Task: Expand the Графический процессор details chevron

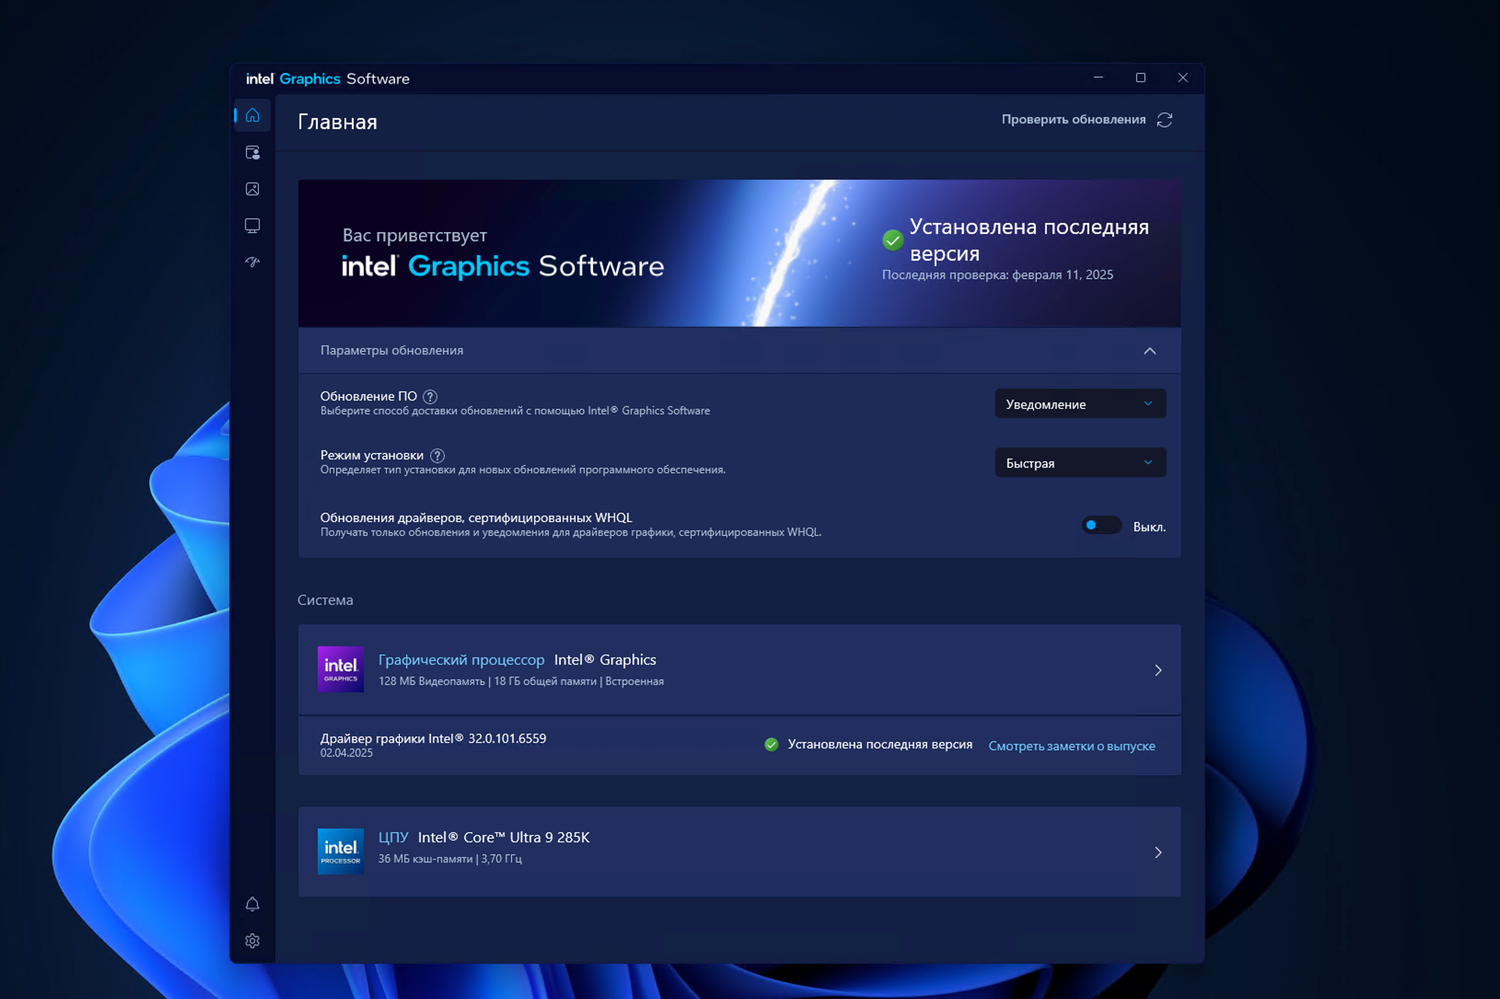Action: (x=1158, y=670)
